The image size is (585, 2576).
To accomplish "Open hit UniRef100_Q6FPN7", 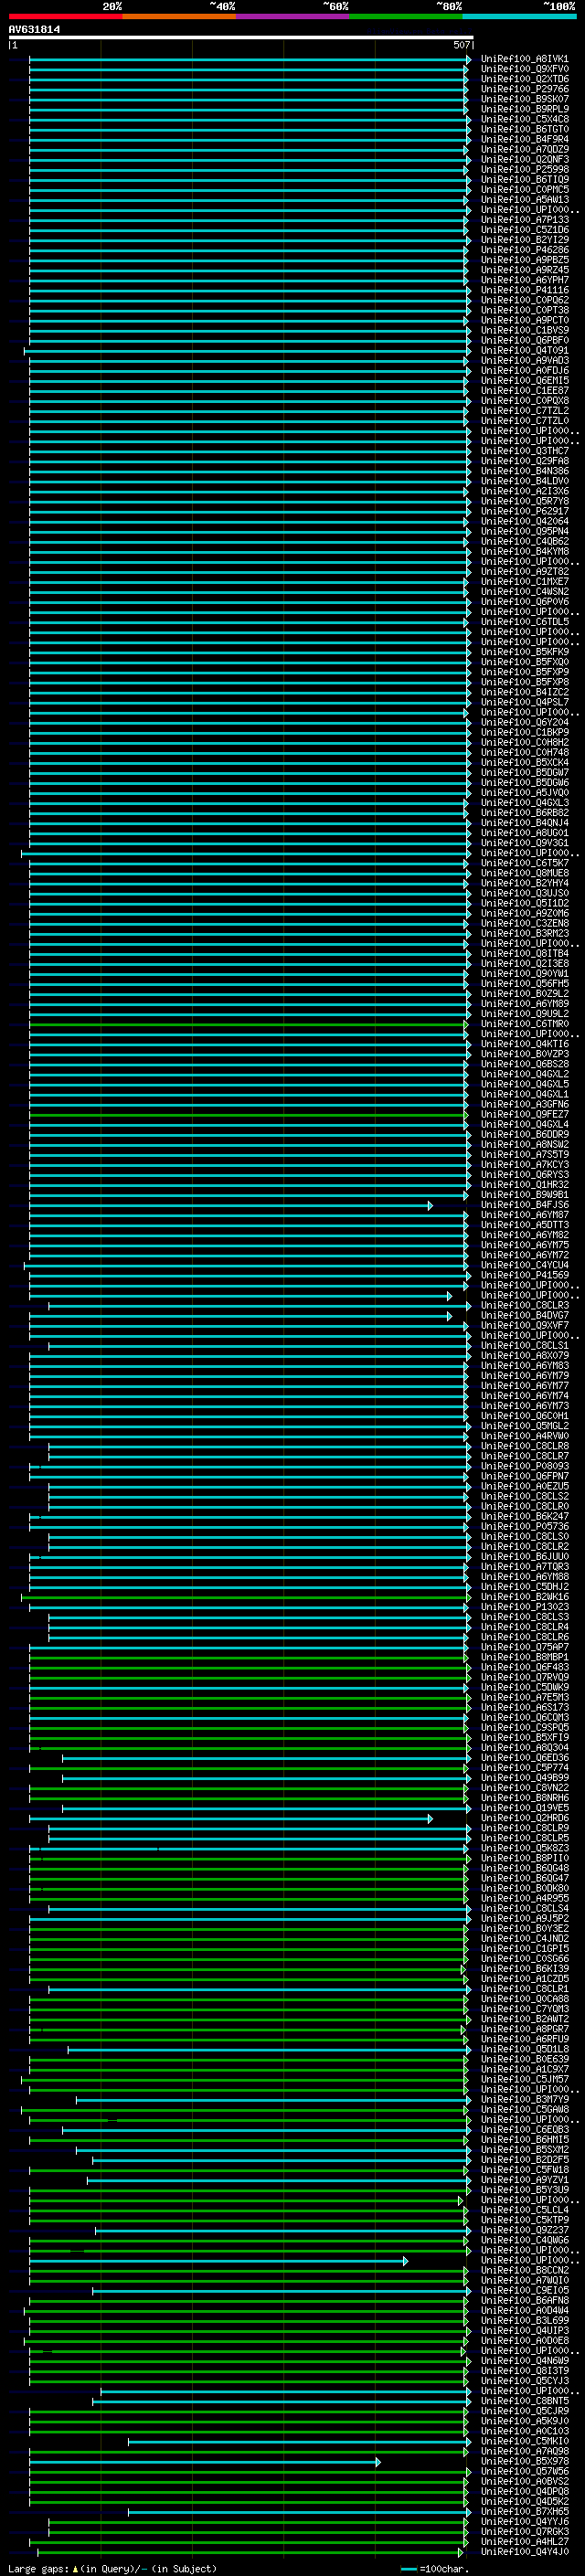I will point(524,1476).
